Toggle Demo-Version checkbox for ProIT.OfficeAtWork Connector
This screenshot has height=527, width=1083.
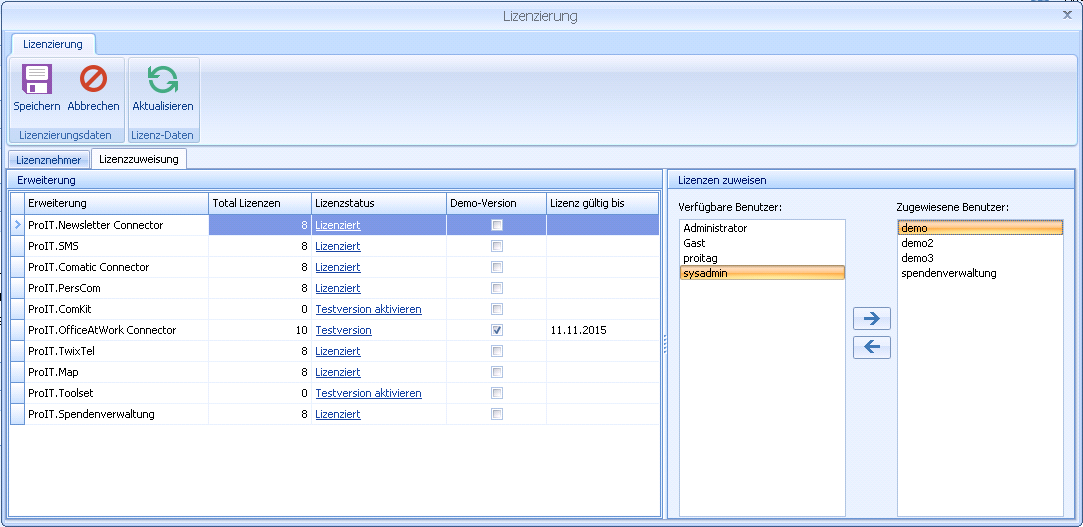pyautogui.click(x=497, y=330)
